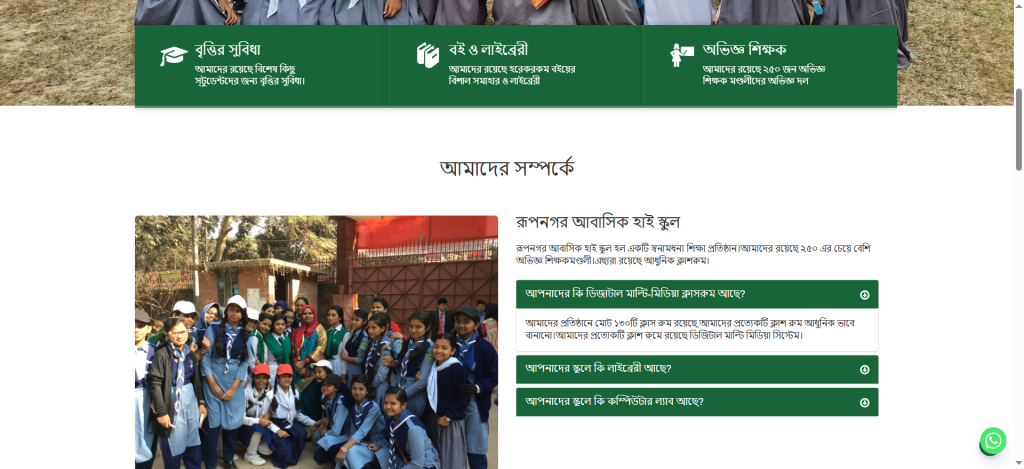1024x469 pixels.
Task: Click the books and library icon
Action: coord(428,56)
